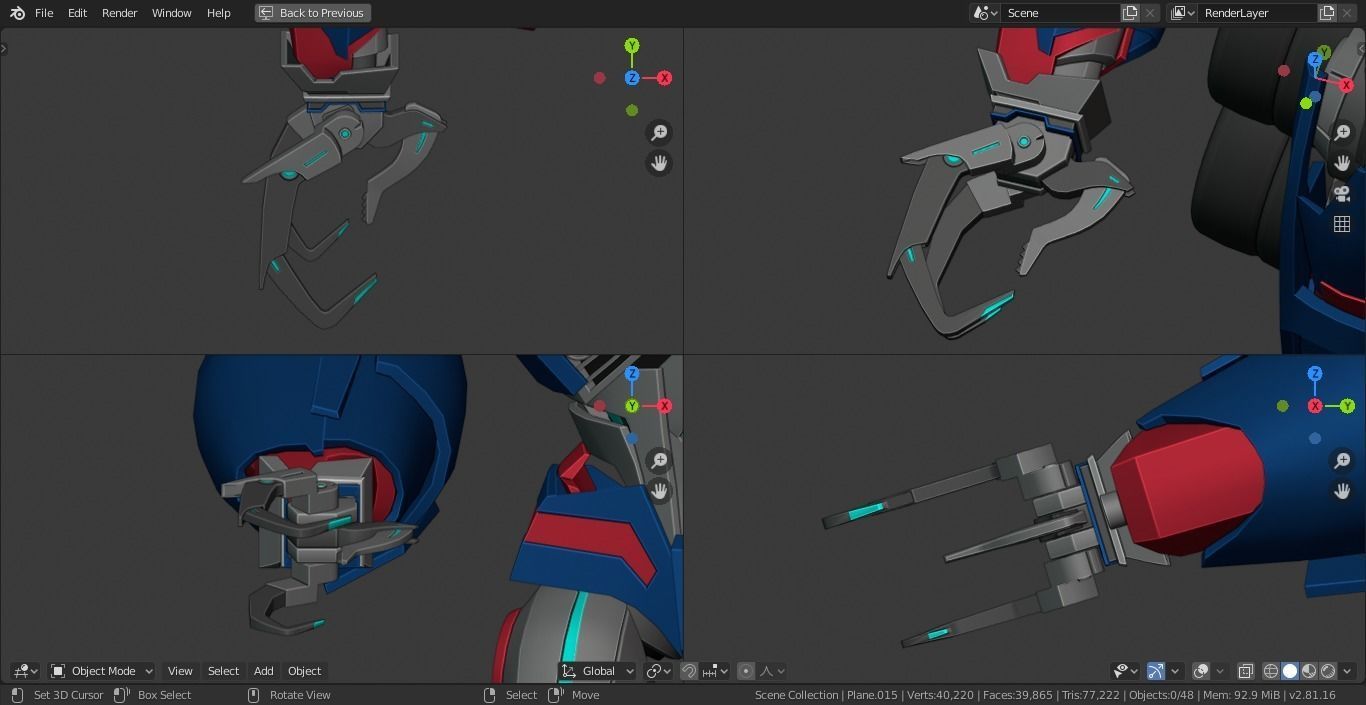Open the gizmo options dropdown arrow

tap(1175, 671)
